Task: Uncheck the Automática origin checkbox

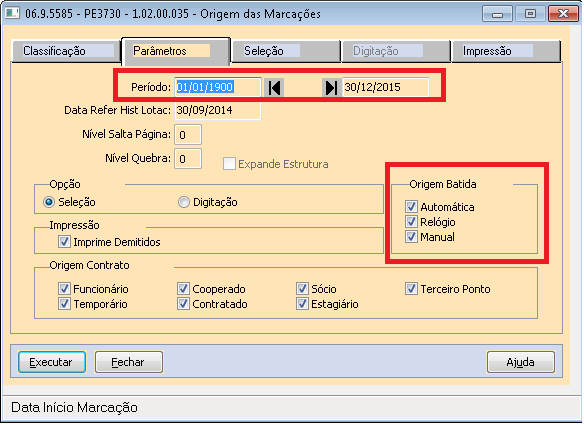Action: [x=411, y=207]
